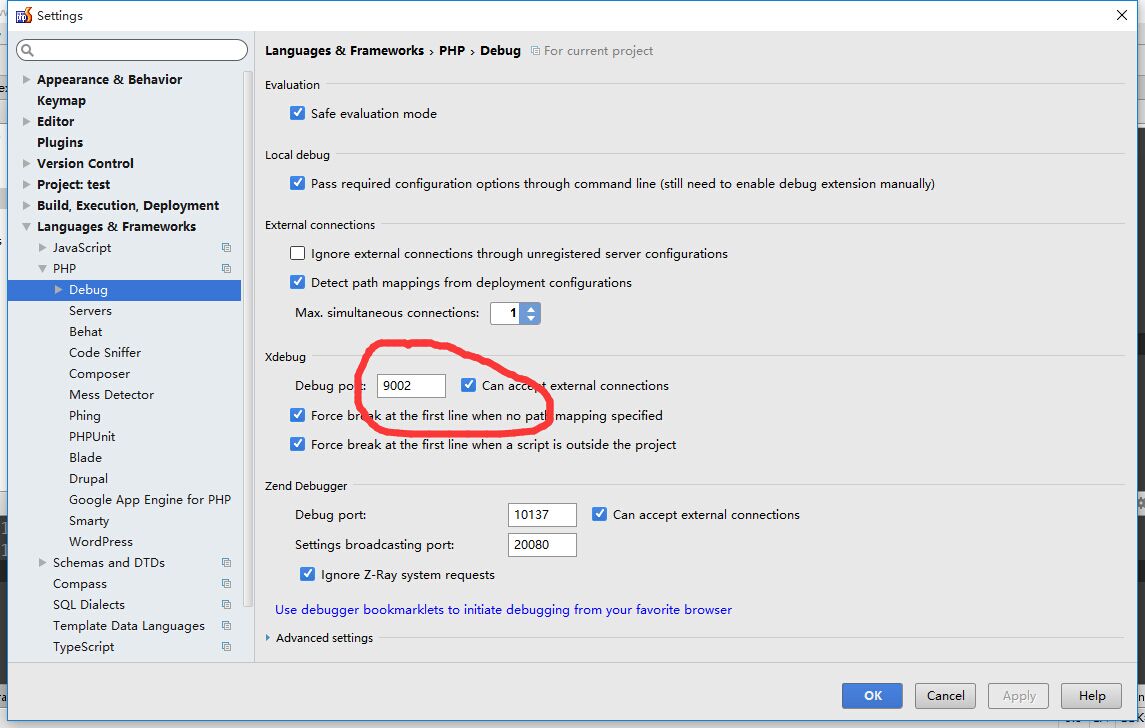Open Code Sniffer settings page
Viewport: 1145px width, 728px height.
[105, 353]
